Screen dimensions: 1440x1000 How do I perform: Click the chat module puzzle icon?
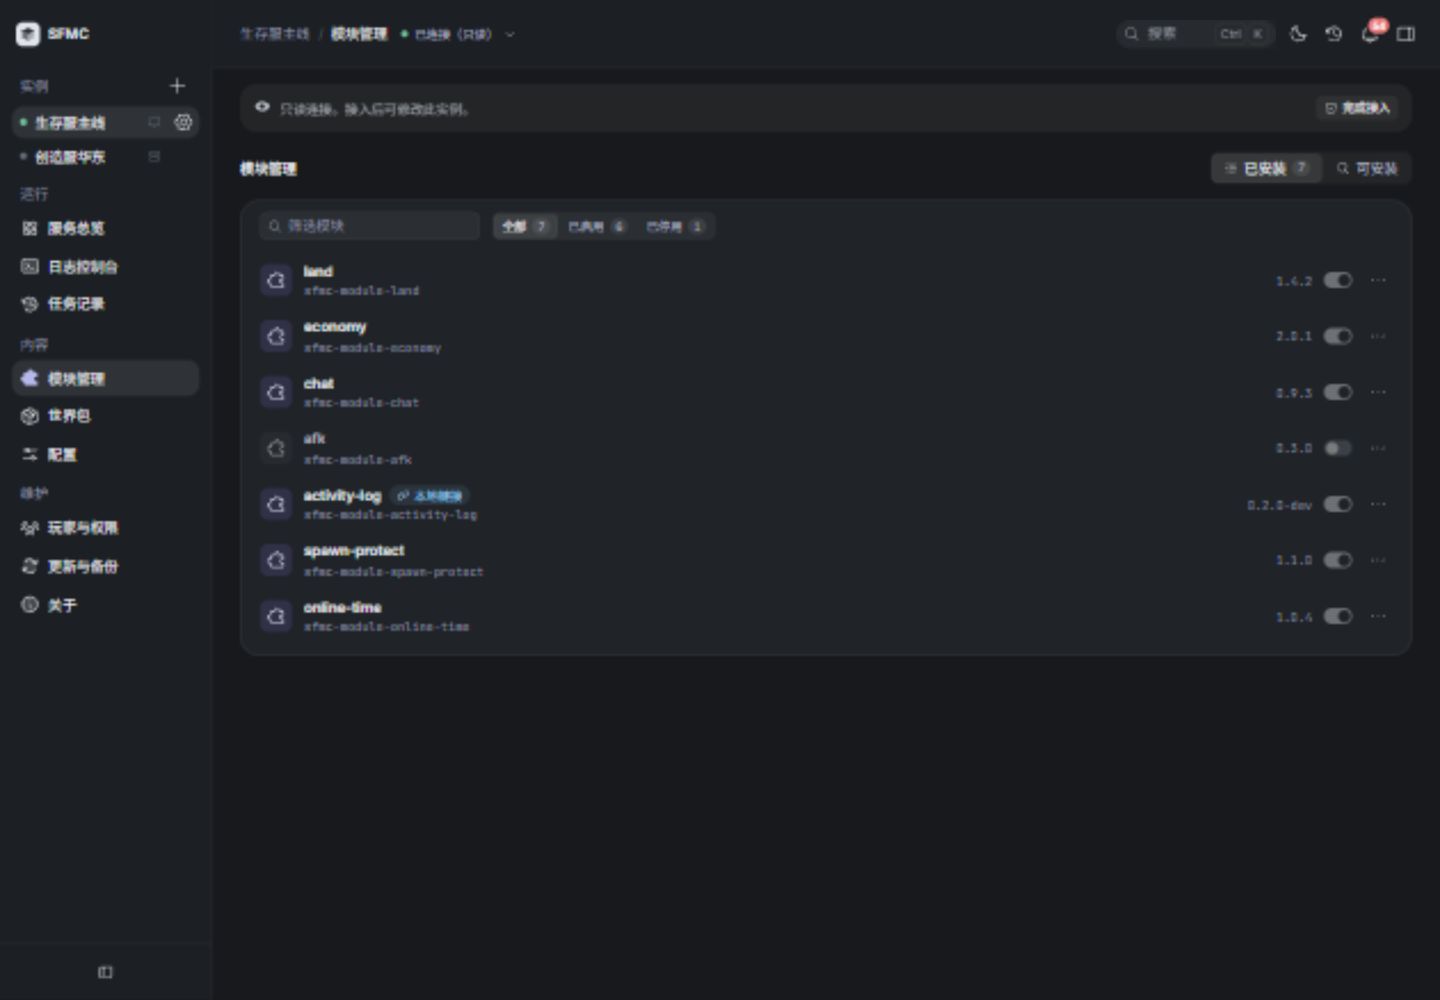click(276, 392)
